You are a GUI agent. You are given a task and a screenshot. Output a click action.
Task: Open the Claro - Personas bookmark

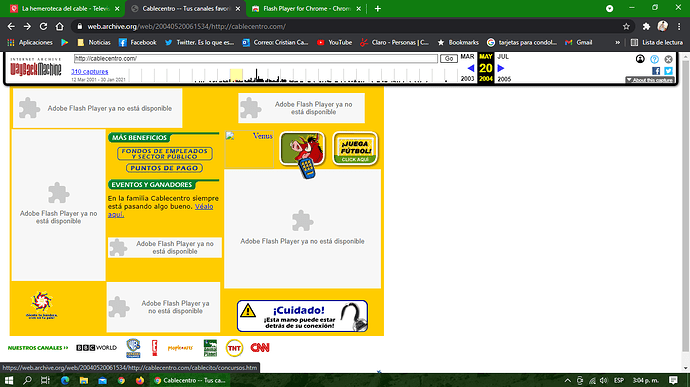pyautogui.click(x=394, y=42)
